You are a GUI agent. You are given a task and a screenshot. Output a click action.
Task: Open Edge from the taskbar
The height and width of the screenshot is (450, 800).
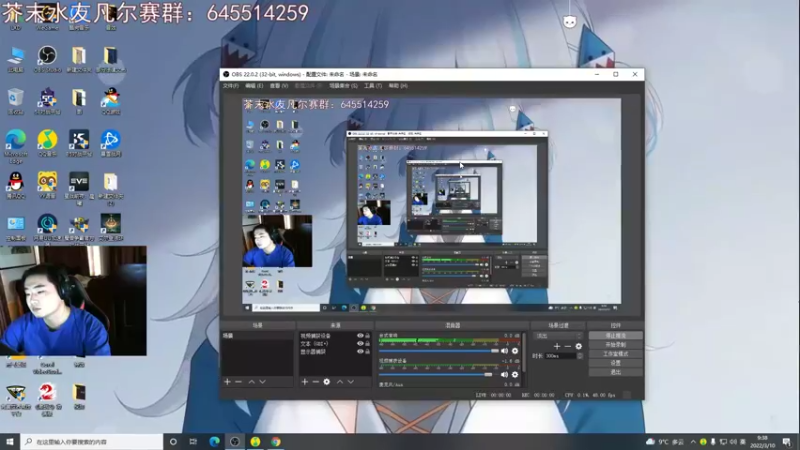[x=214, y=442]
